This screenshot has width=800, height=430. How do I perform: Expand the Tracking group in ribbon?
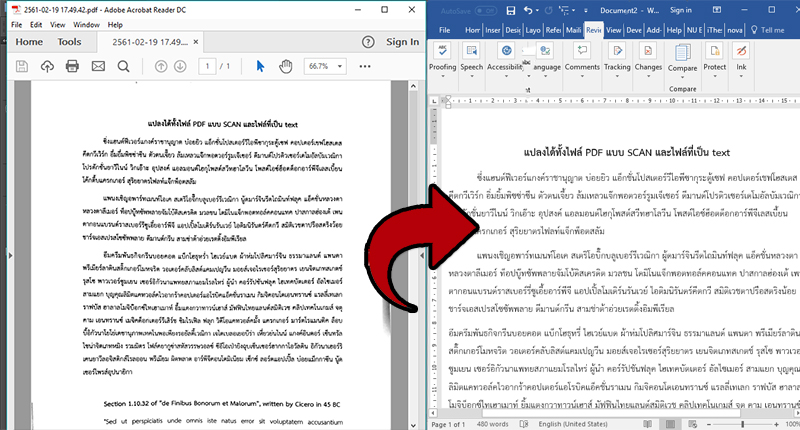click(617, 73)
